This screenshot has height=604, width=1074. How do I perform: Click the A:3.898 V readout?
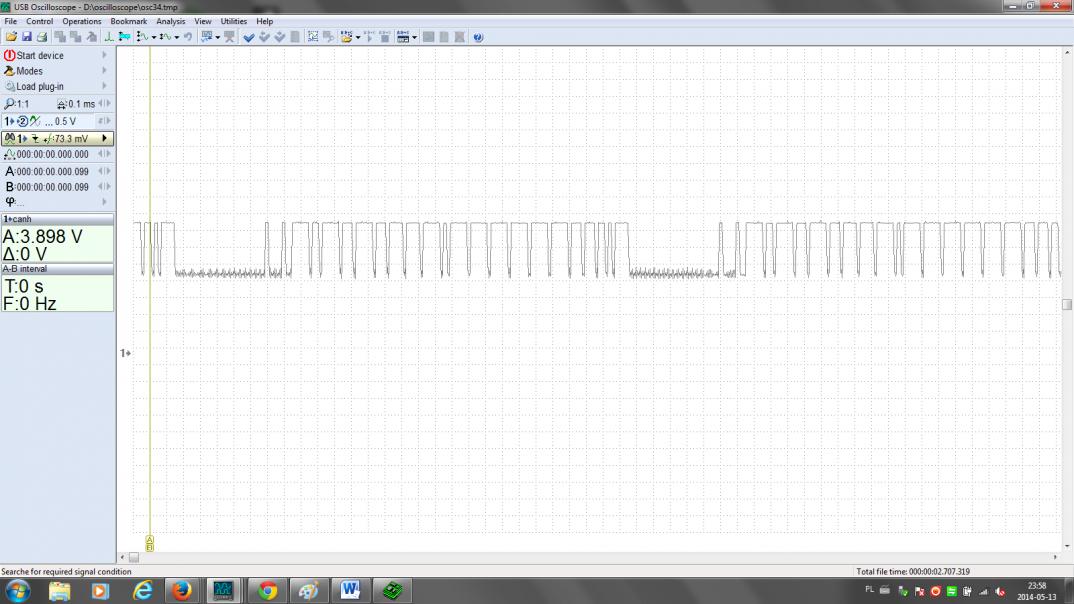[x=42, y=237]
